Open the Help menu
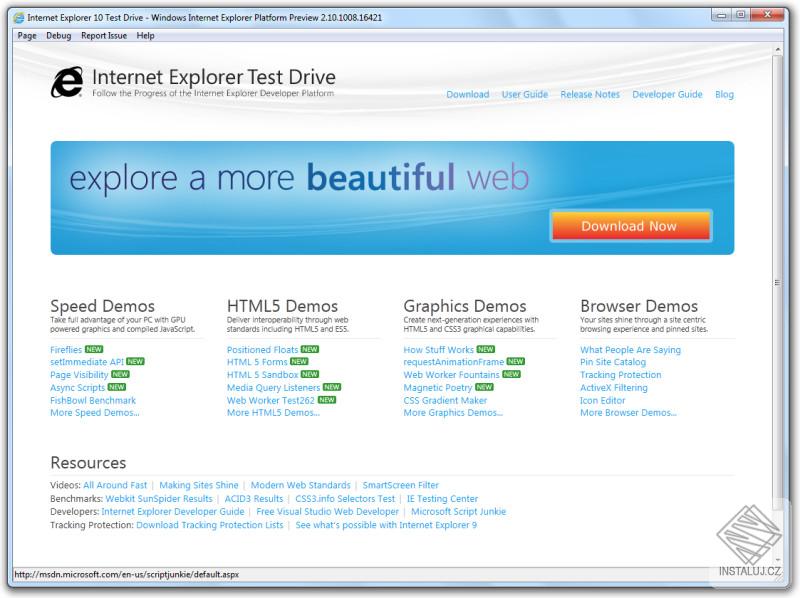This screenshot has width=800, height=598. point(145,35)
